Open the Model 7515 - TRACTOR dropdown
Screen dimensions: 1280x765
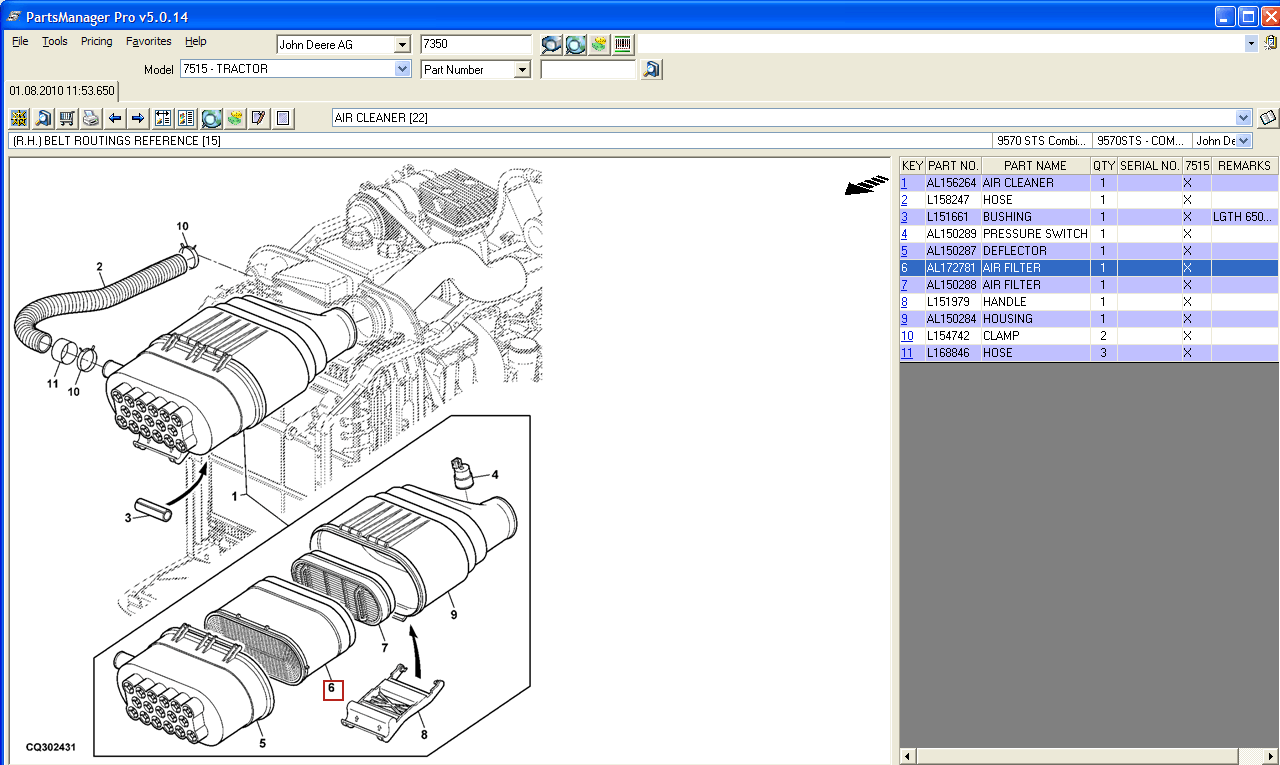pyautogui.click(x=402, y=70)
